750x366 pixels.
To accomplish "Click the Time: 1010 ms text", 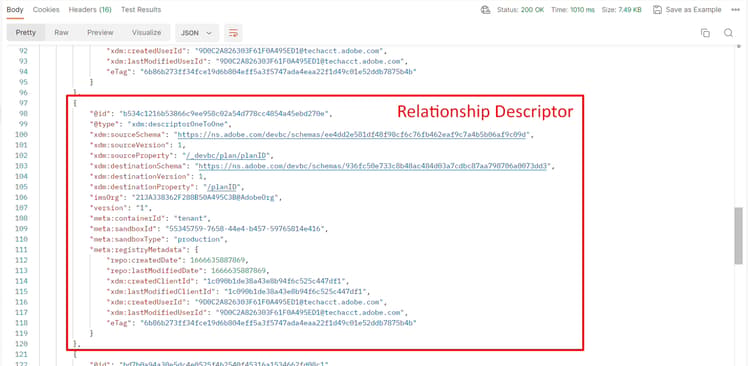I will 573,10.
